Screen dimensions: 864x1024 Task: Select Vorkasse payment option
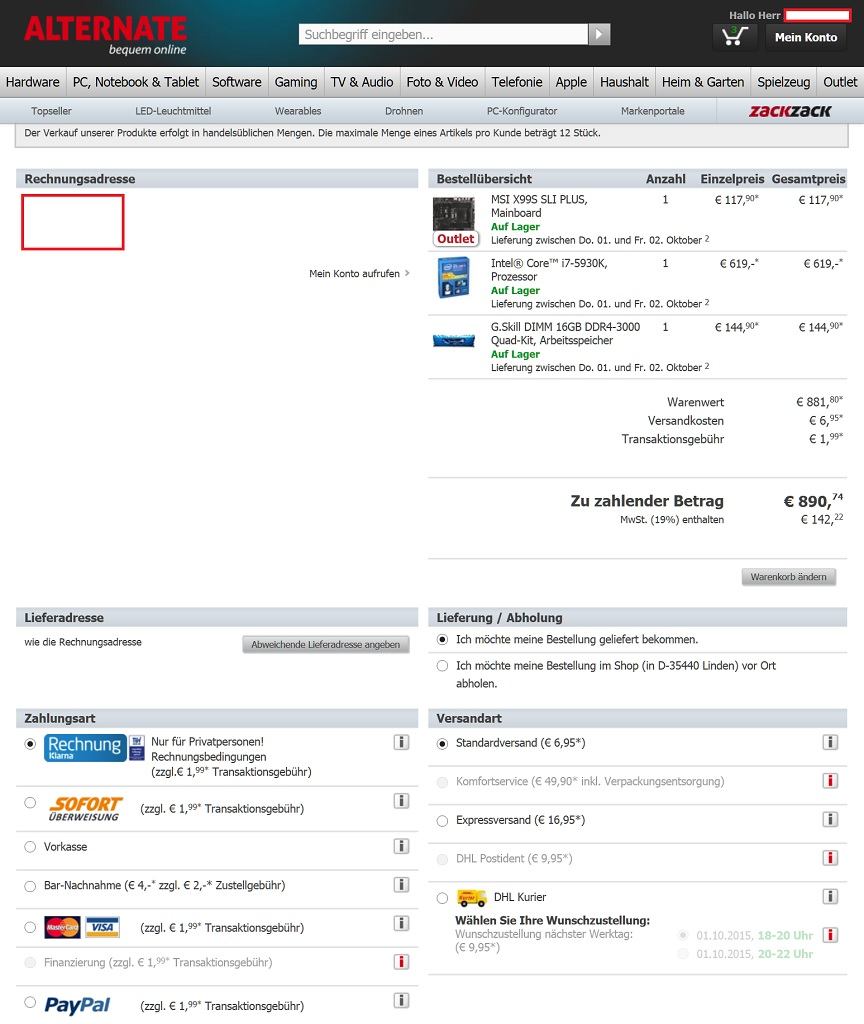click(x=30, y=847)
